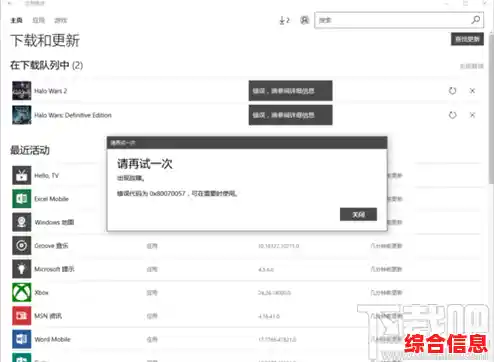Screen dimensions: 494x362
Task: Click the search magnifier icon
Action: (476, 20)
